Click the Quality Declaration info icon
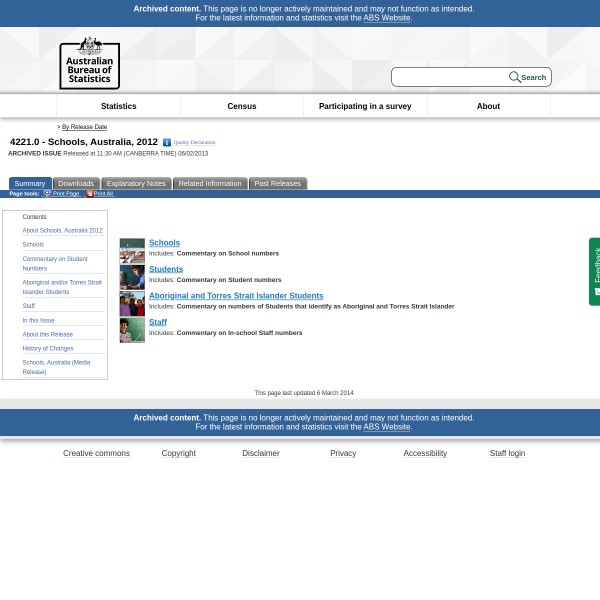Viewport: 600px width, 600px height. coord(167,143)
